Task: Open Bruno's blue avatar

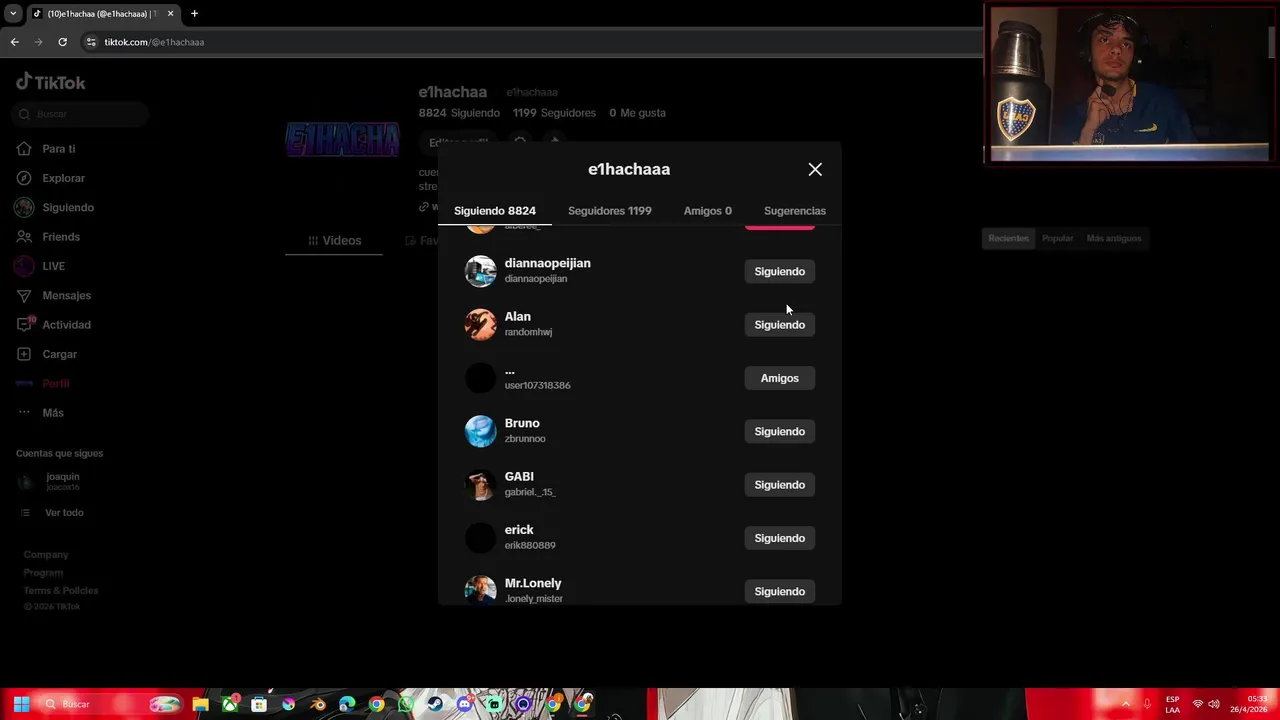Action: click(x=480, y=431)
